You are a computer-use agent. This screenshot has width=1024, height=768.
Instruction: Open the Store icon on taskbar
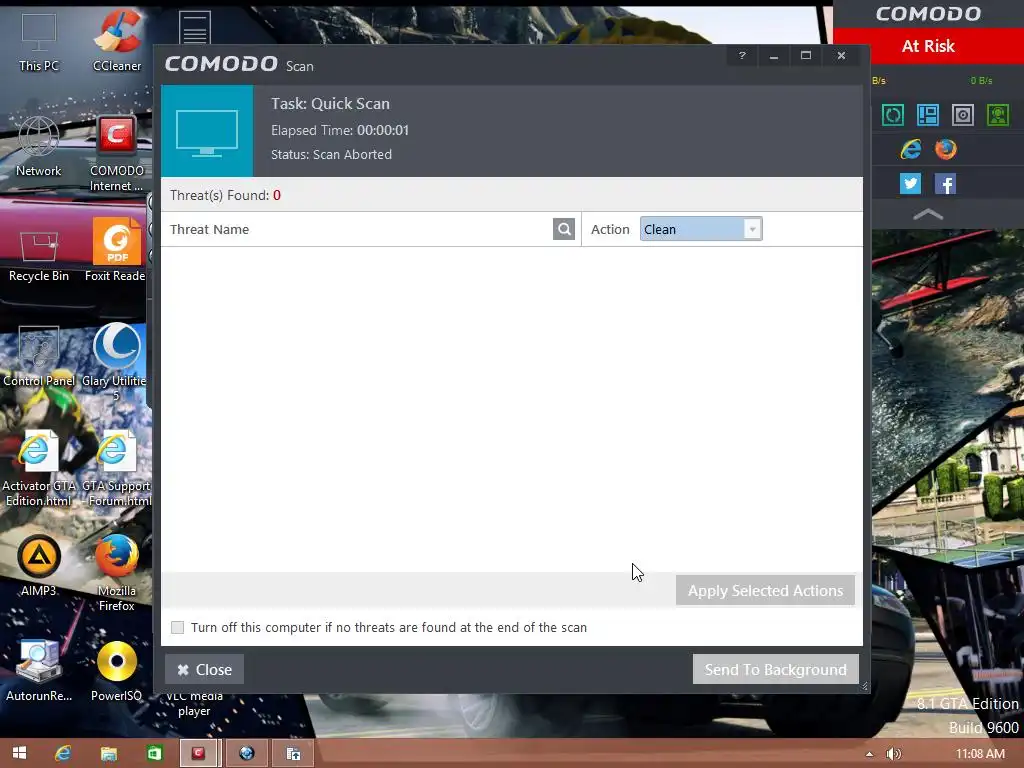[154, 754]
